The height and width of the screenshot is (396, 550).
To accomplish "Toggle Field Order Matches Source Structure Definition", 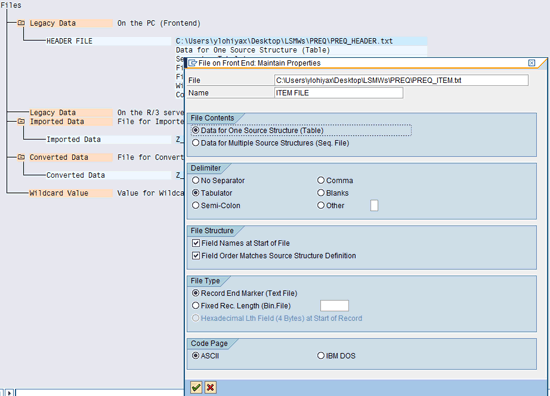I will coord(196,256).
